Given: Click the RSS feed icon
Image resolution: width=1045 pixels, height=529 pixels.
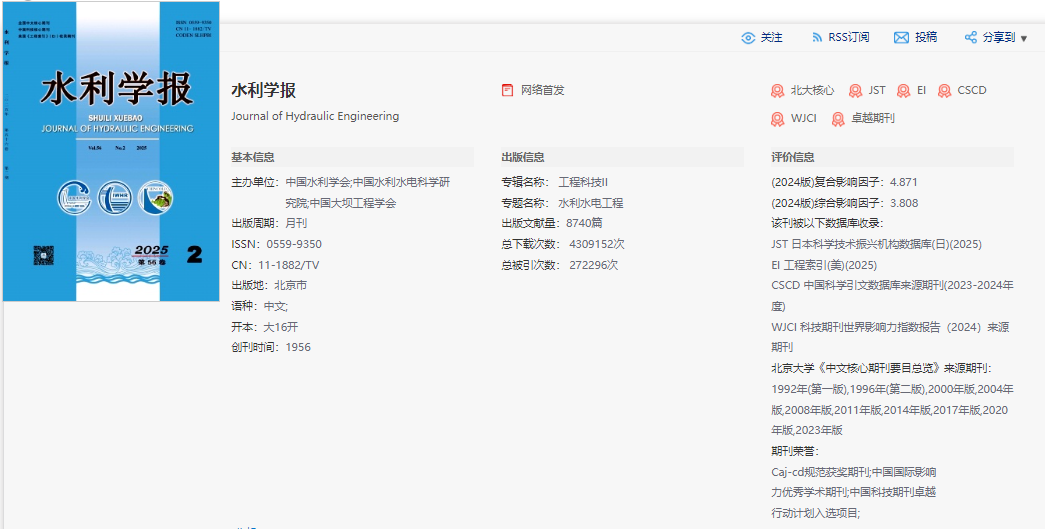Looking at the screenshot, I should (817, 38).
